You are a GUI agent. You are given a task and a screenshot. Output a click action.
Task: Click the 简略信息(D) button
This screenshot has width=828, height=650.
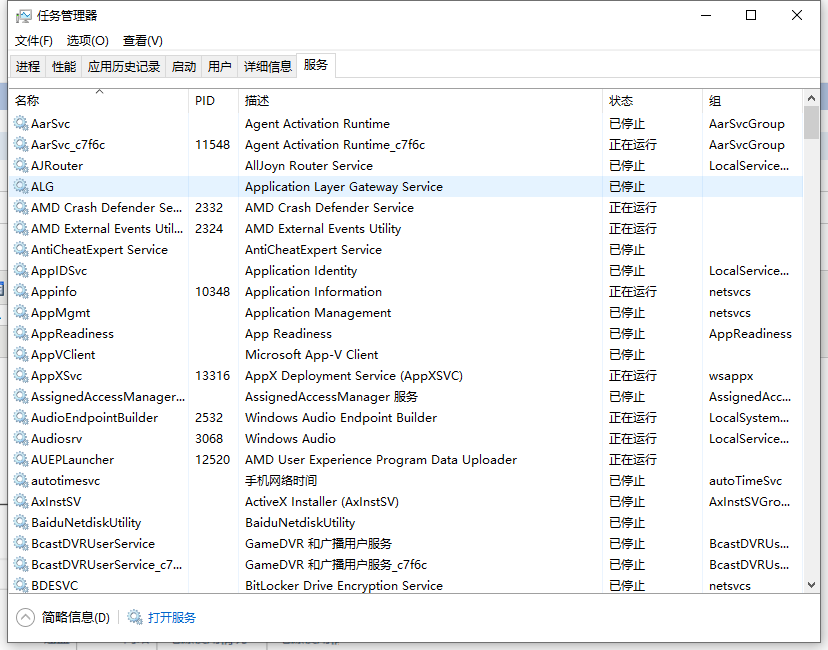coord(76,618)
